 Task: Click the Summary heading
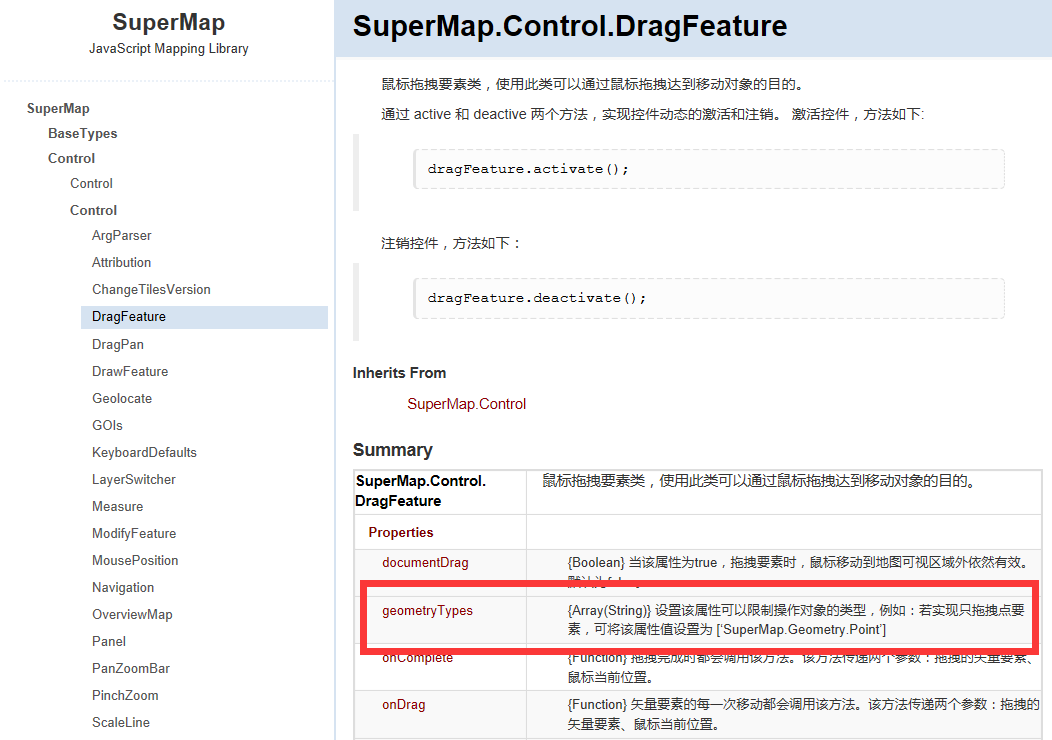click(392, 450)
